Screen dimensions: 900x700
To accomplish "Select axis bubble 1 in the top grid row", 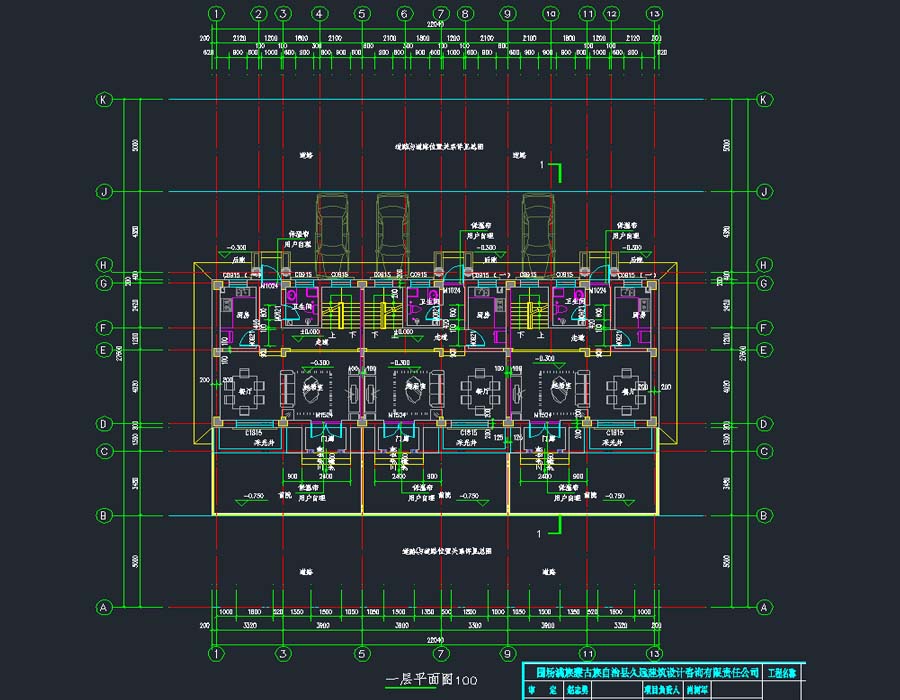I will [x=216, y=14].
